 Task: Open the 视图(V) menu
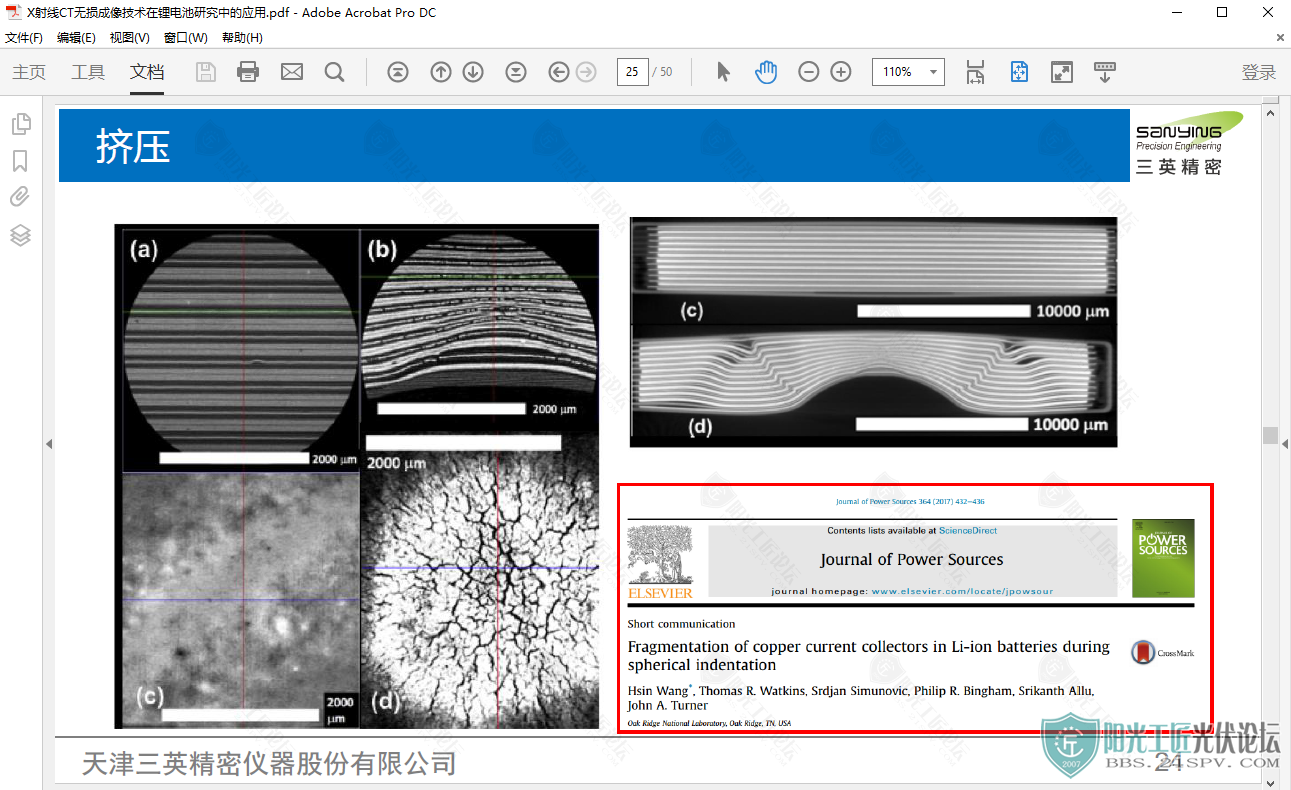(x=130, y=38)
